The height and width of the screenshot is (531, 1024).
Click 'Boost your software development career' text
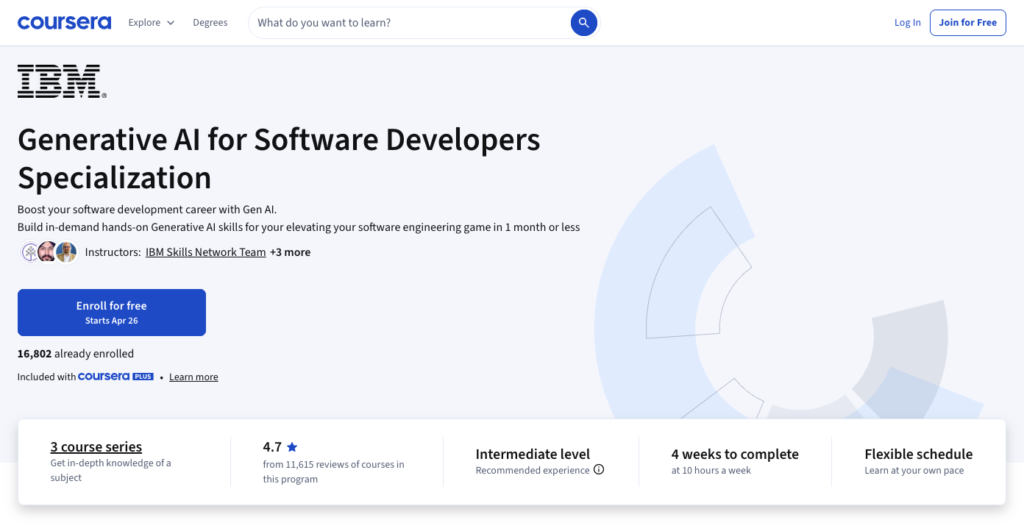147,210
